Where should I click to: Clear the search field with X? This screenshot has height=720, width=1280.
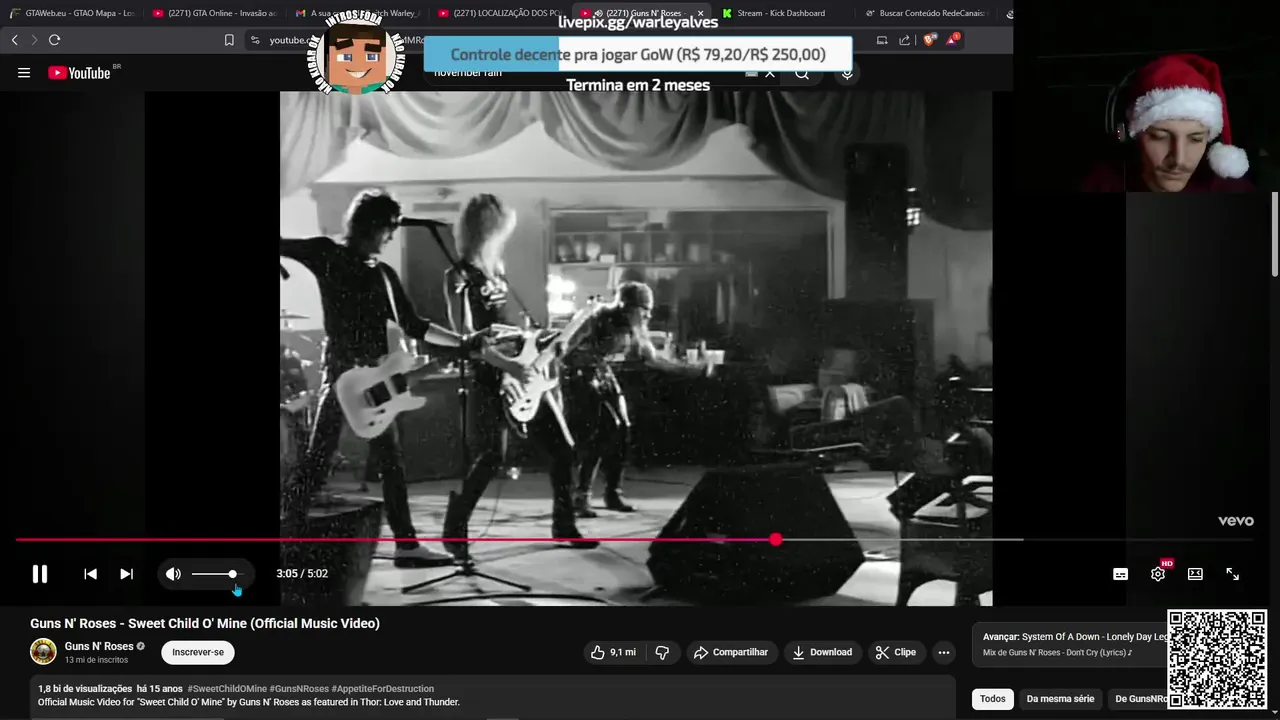coord(770,73)
